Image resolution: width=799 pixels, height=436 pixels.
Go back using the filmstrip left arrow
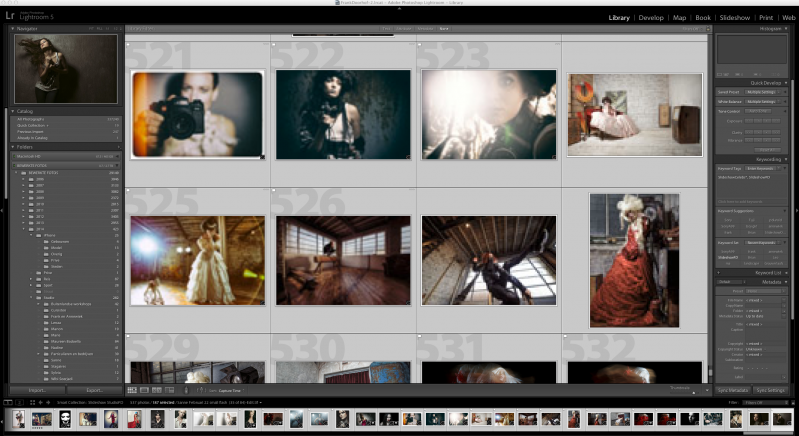tap(41, 402)
